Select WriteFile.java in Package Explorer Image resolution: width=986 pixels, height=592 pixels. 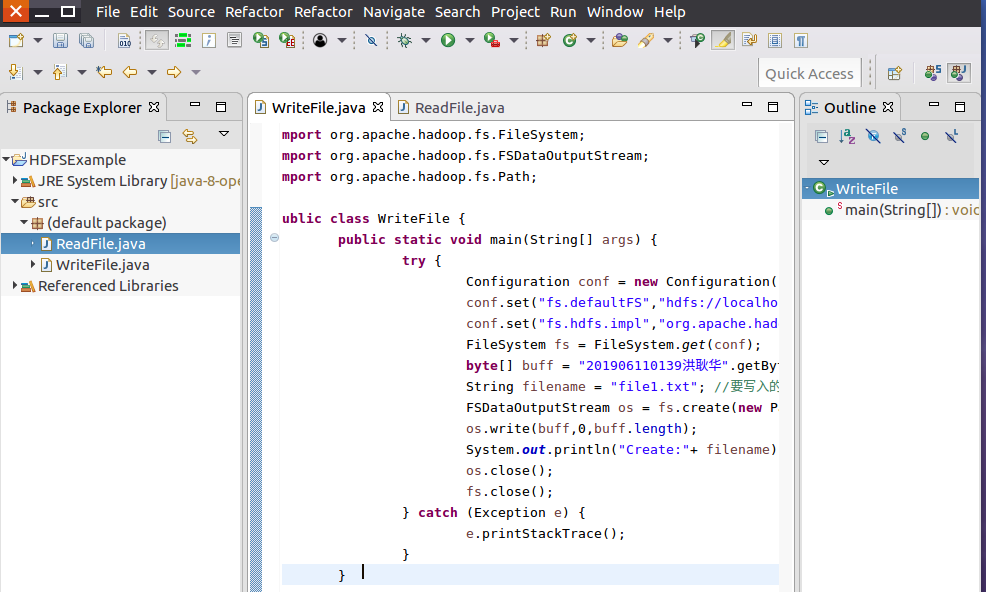102,265
